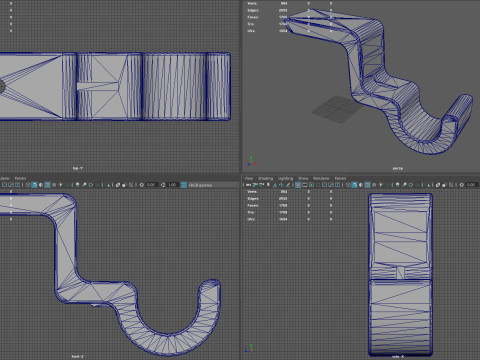Toggle Use Default Material in side view toolbar

pyautogui.click(x=361, y=185)
